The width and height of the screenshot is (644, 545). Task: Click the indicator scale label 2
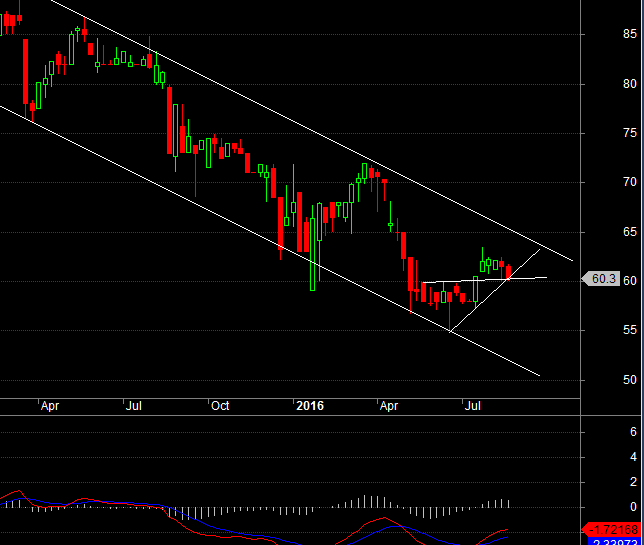coord(633,482)
